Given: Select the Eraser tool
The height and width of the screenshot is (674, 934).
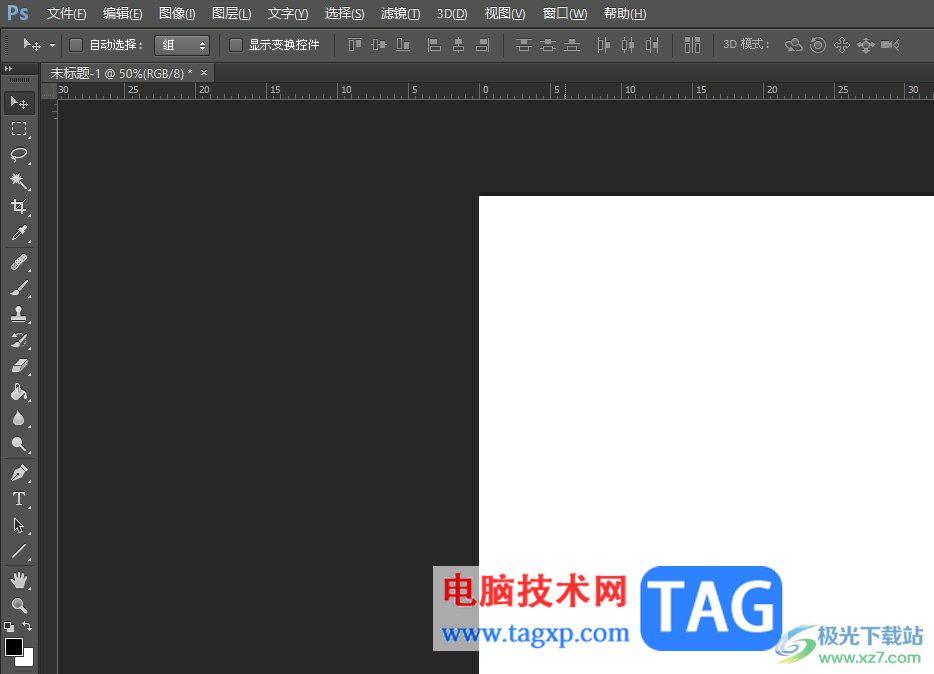Looking at the screenshot, I should [19, 366].
